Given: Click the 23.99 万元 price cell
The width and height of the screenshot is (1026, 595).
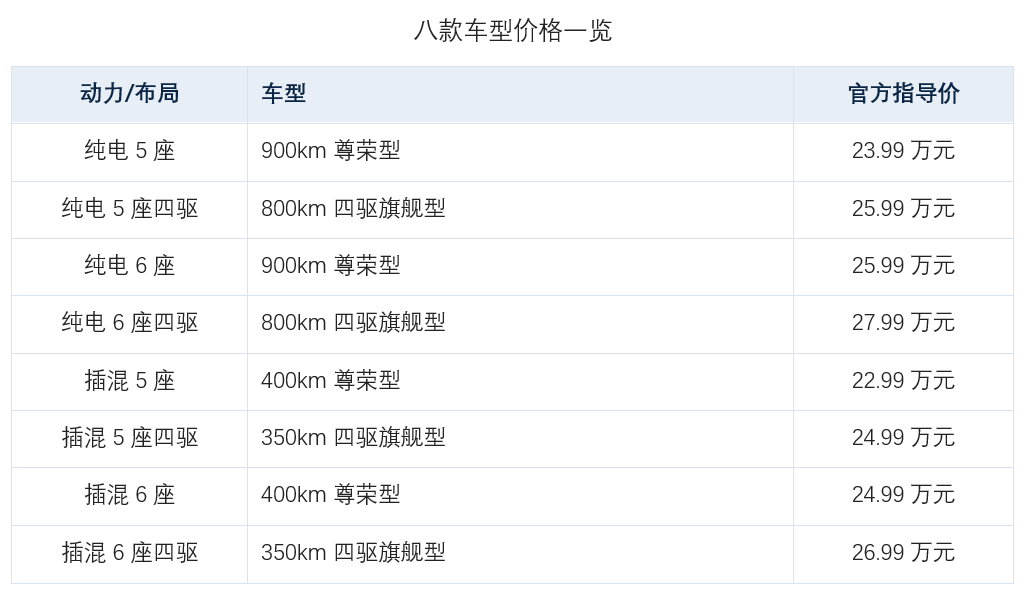Looking at the screenshot, I should click(903, 151).
